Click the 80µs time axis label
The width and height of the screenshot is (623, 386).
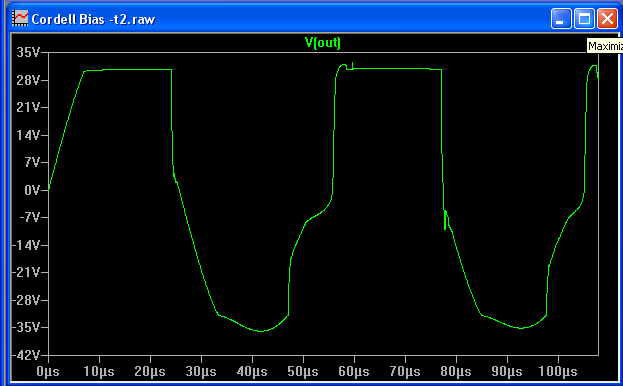point(456,372)
